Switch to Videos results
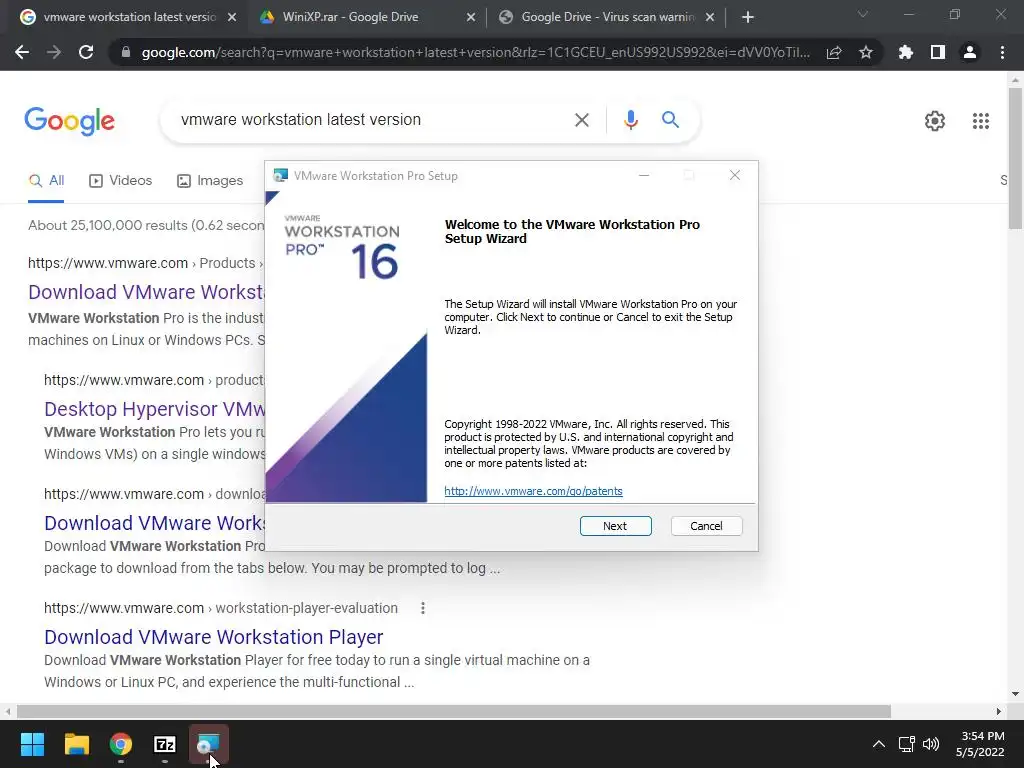 120,181
